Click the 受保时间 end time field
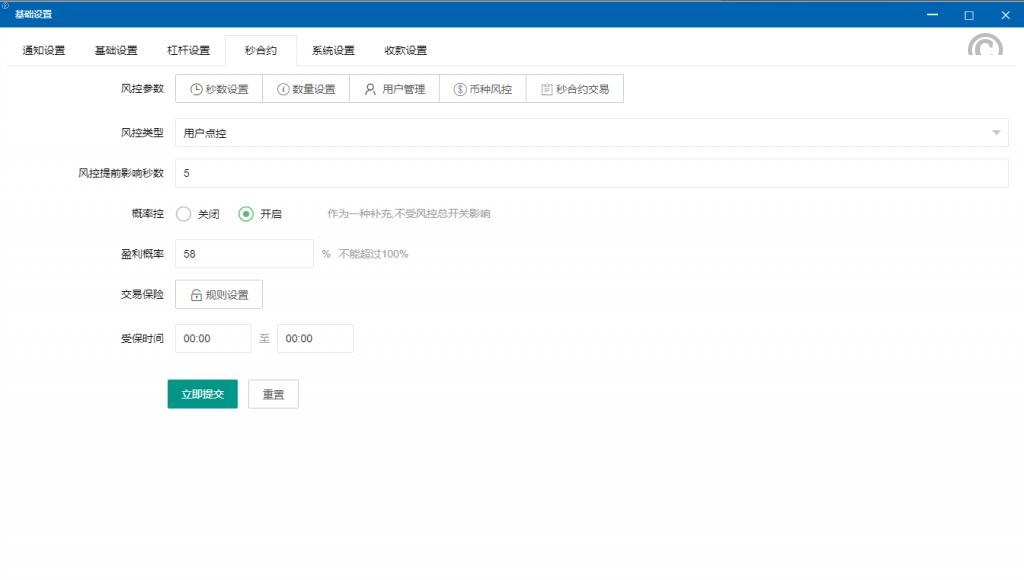The width and height of the screenshot is (1024, 580). pos(315,339)
